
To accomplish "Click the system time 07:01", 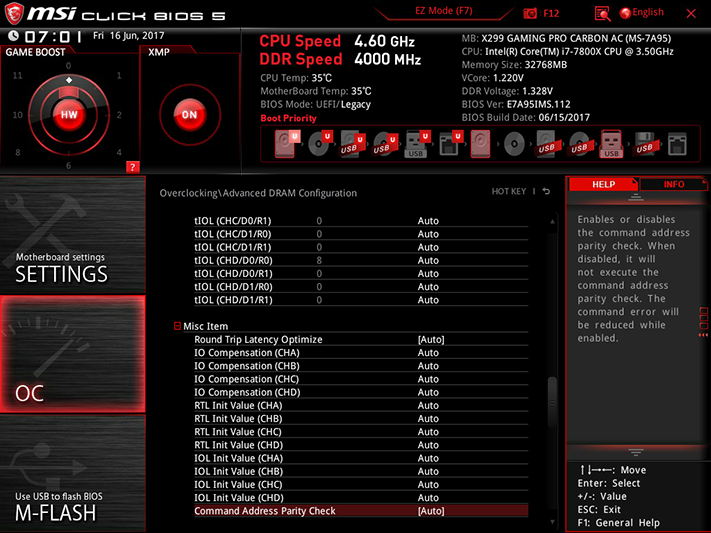I will pyautogui.click(x=54, y=36).
